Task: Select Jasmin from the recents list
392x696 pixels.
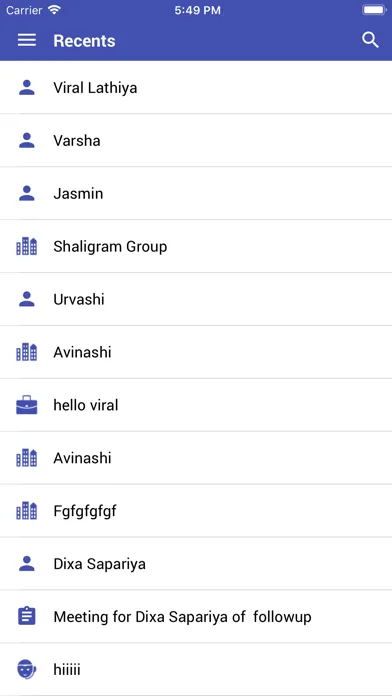Action: pos(196,193)
